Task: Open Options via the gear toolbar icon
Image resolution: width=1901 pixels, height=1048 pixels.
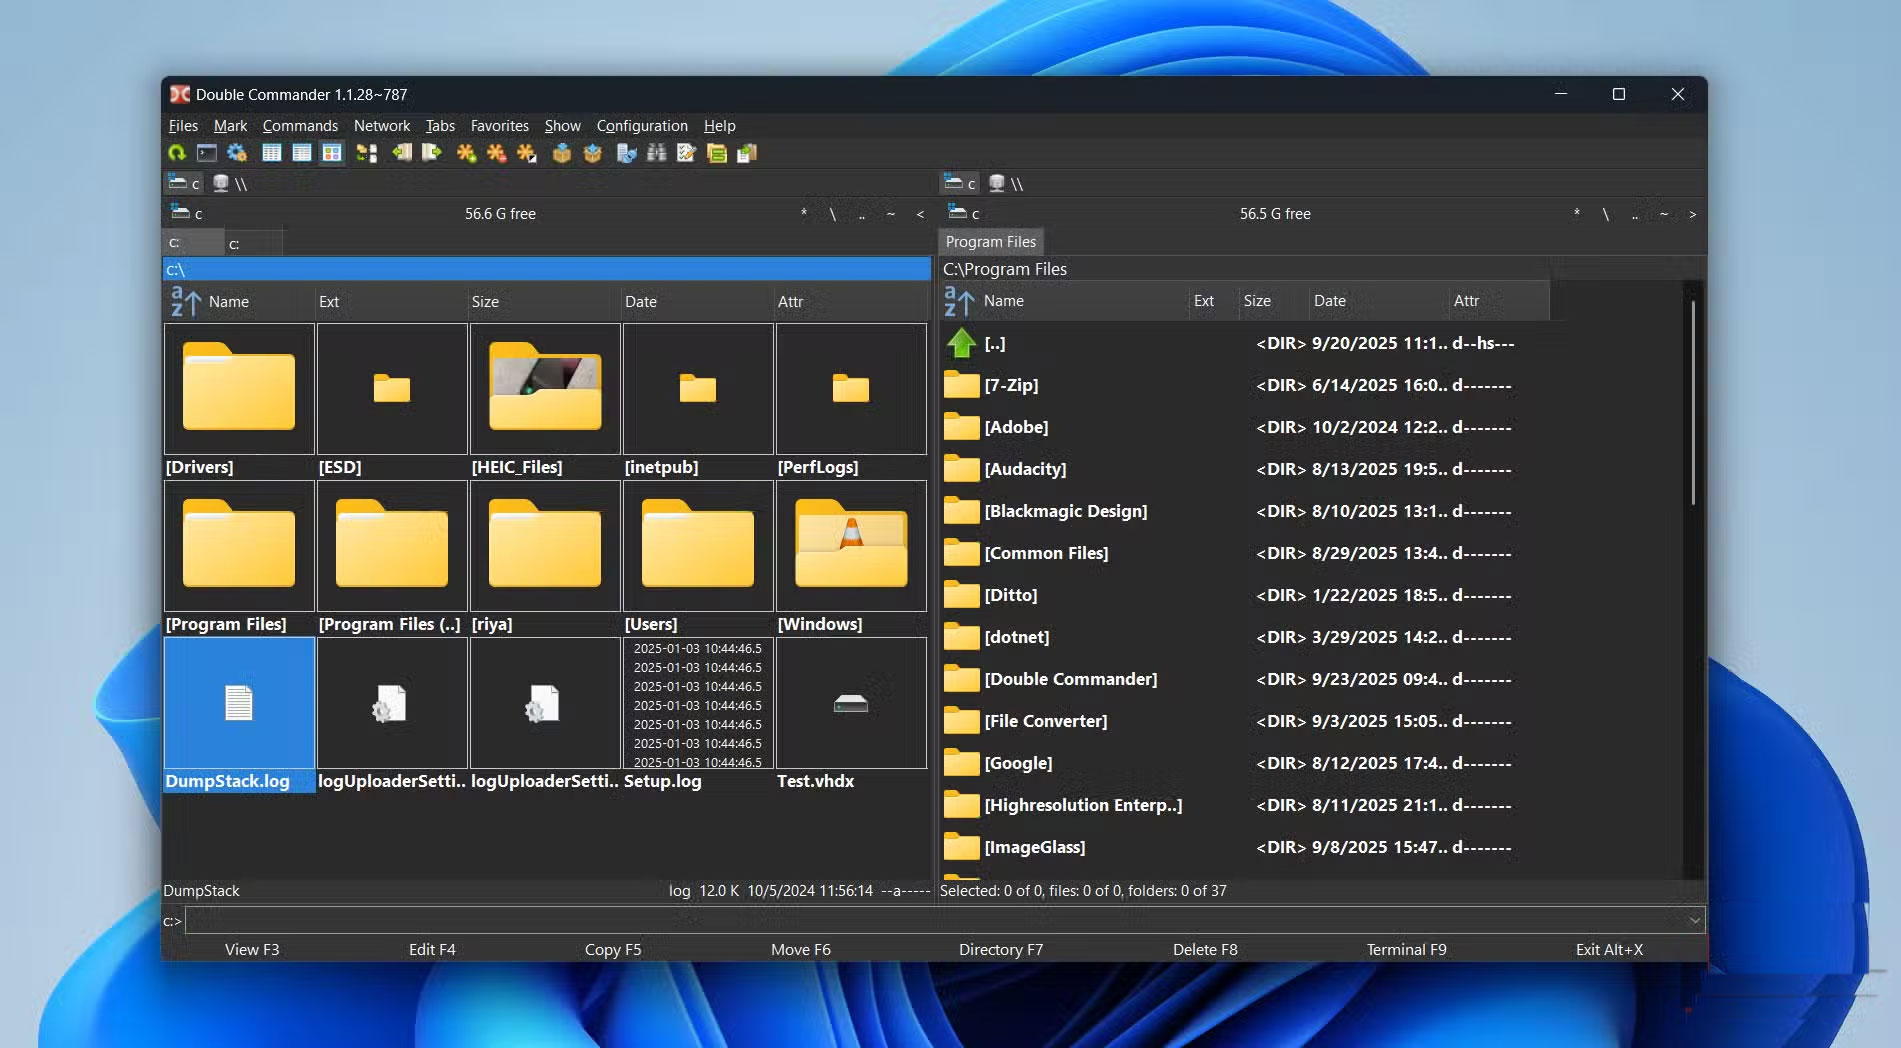Action: 236,152
